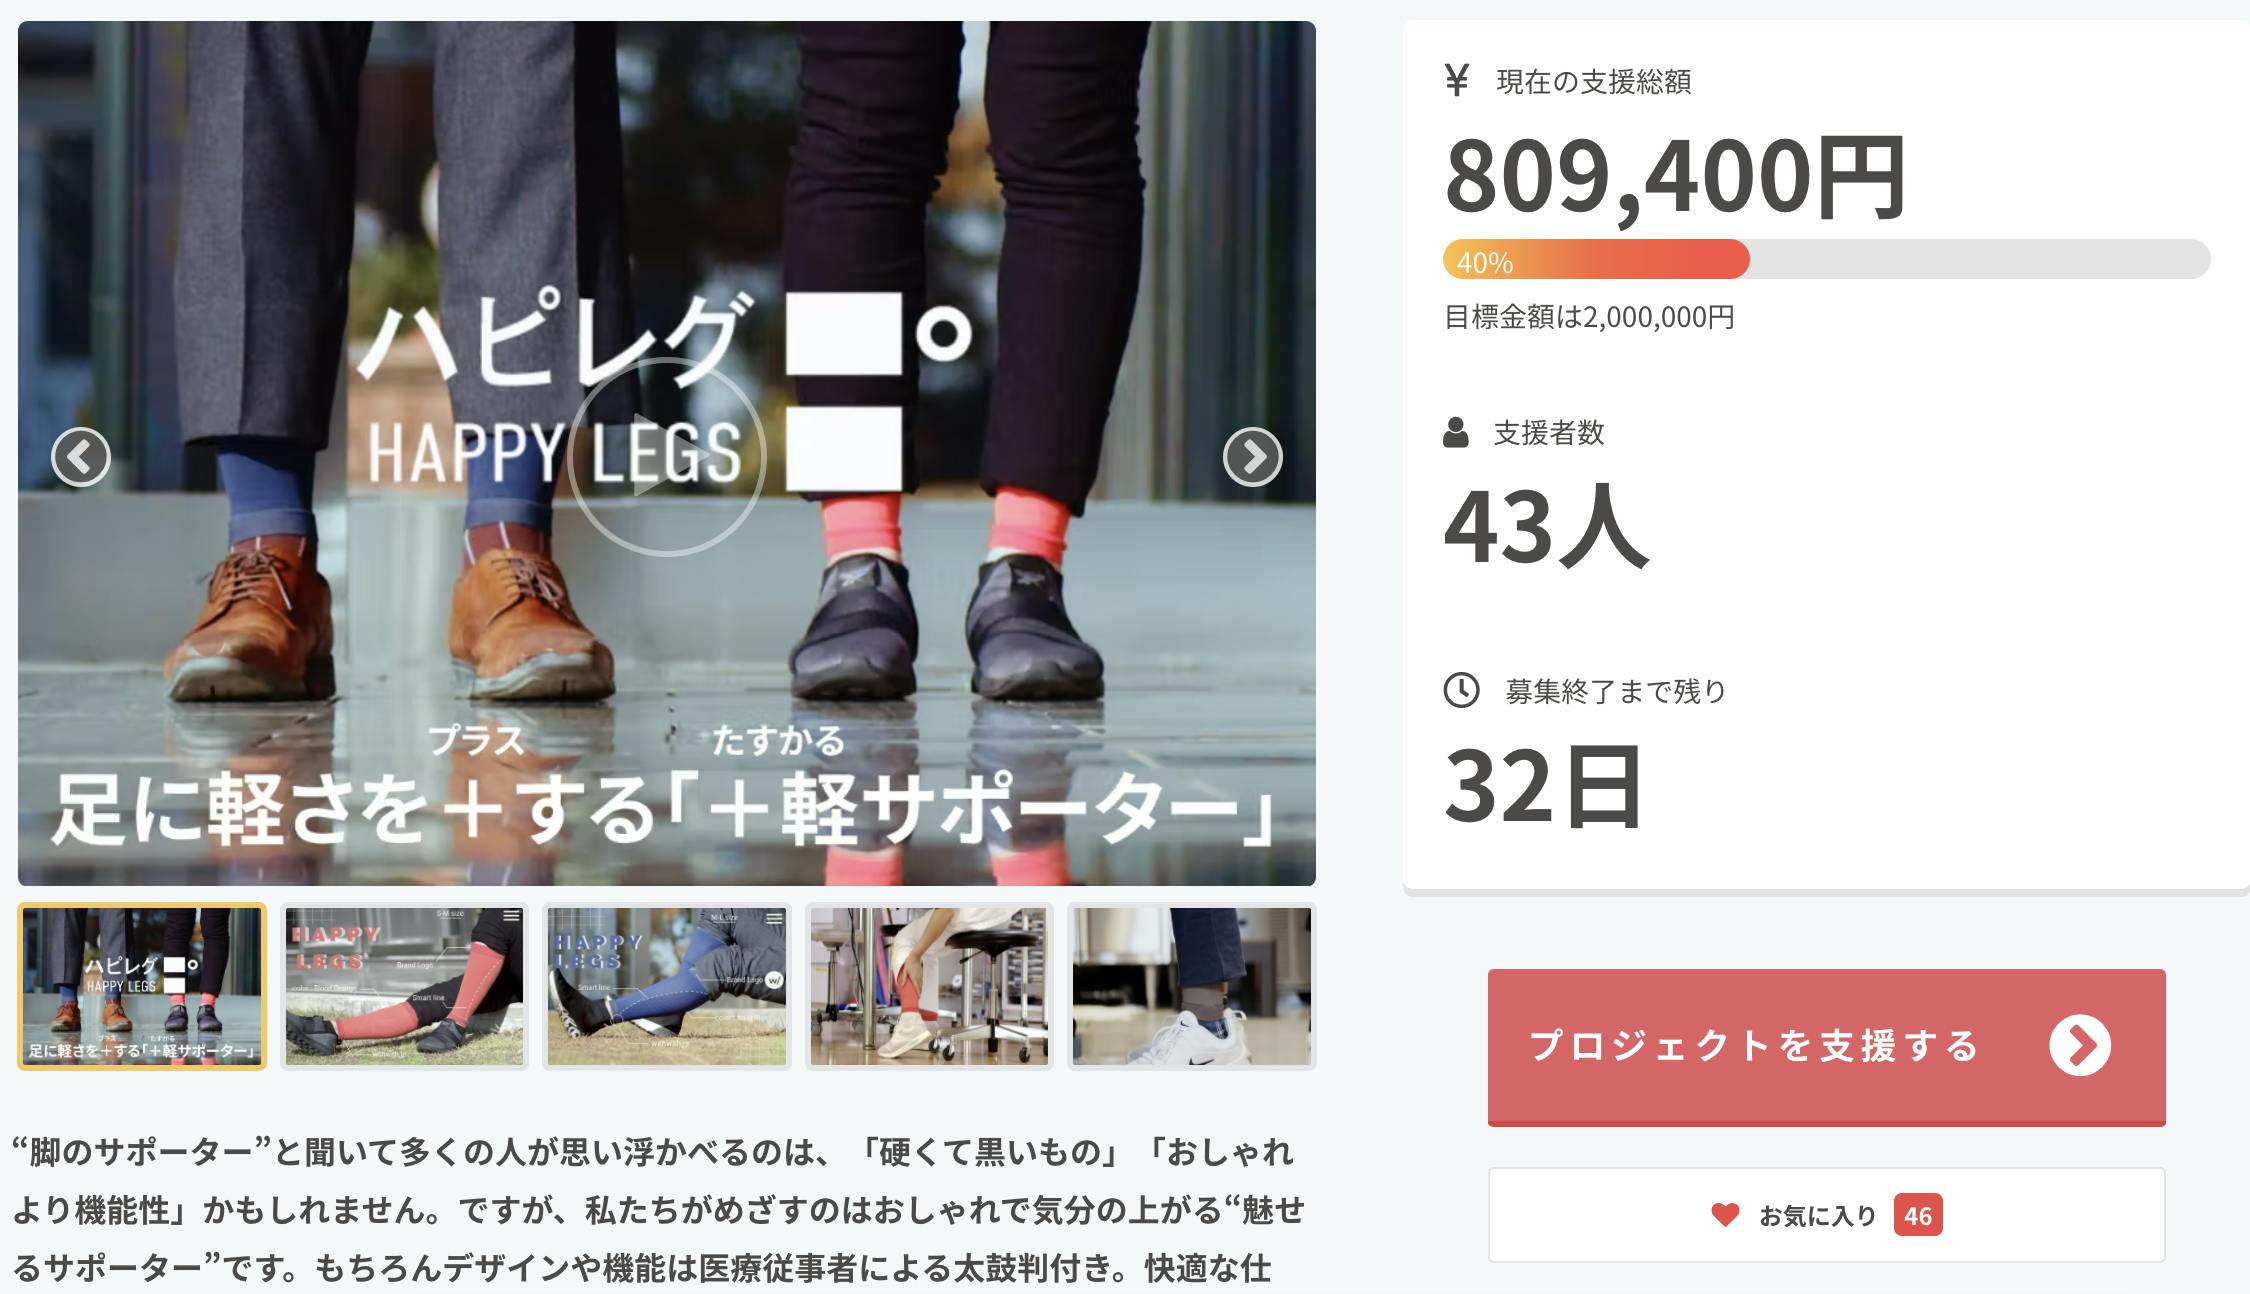Image resolution: width=2250 pixels, height=1294 pixels.
Task: Go to previous slide with left arrow
Action: click(81, 457)
